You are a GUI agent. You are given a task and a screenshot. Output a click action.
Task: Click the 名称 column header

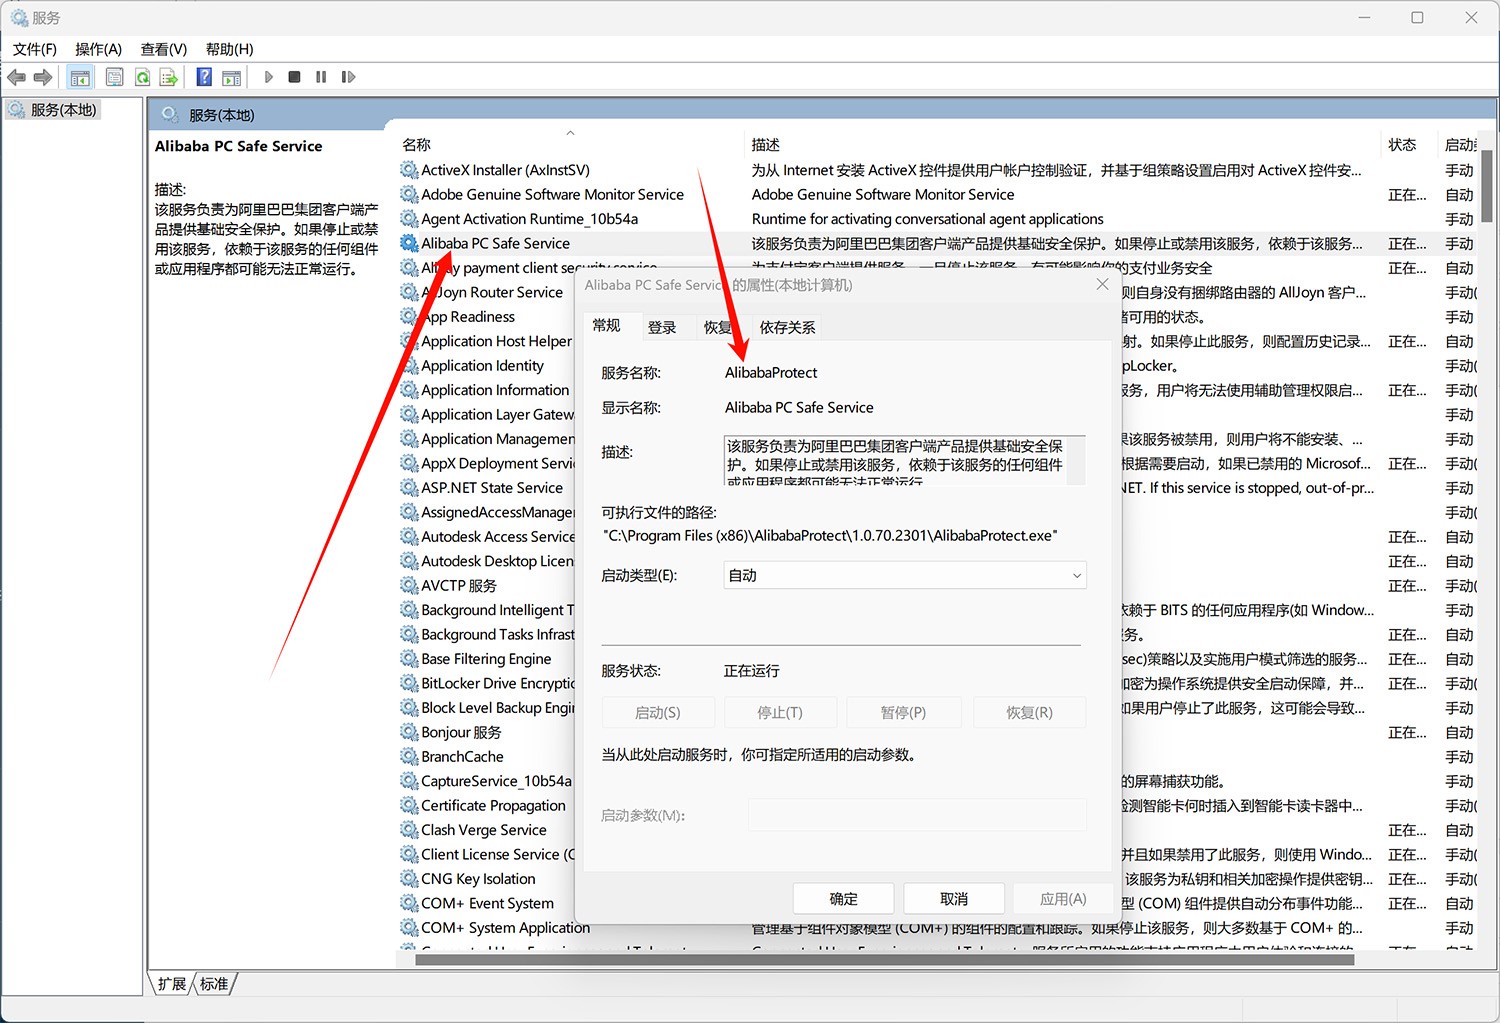(x=416, y=145)
